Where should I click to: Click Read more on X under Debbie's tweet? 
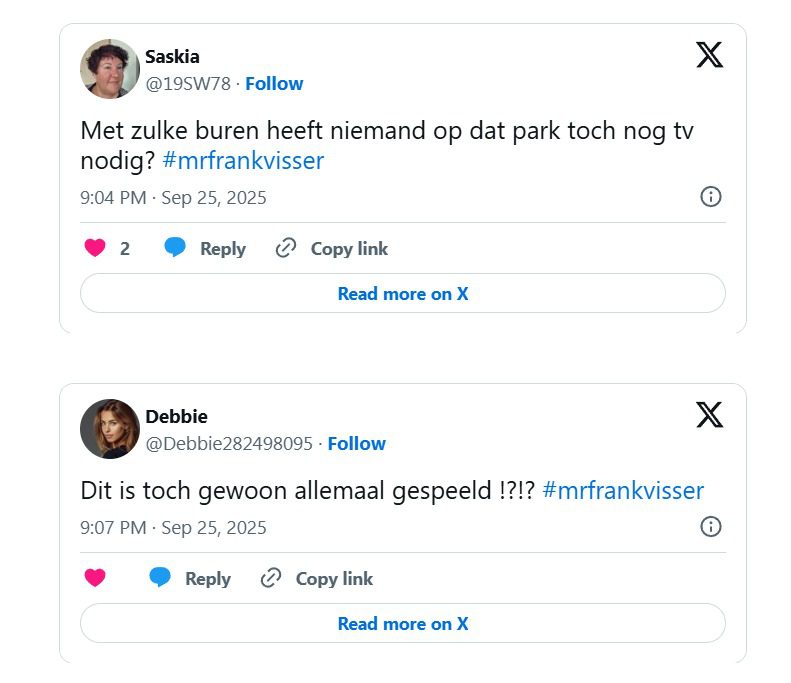click(x=402, y=624)
